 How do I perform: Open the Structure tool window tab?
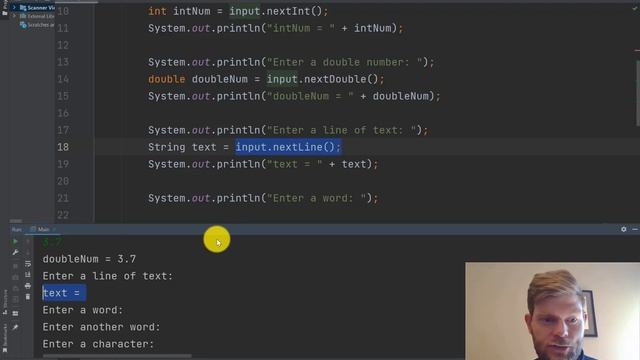coord(5,302)
